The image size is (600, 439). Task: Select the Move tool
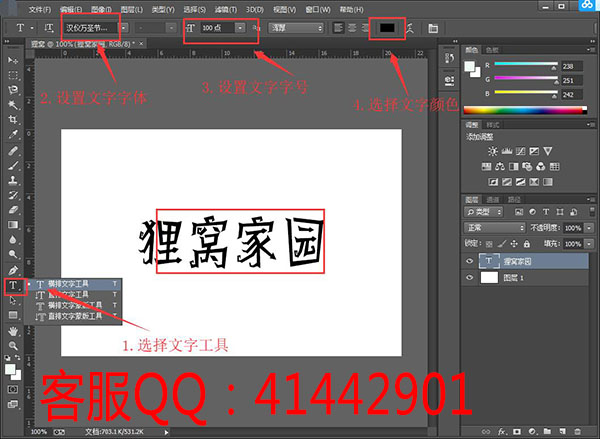(x=13, y=60)
